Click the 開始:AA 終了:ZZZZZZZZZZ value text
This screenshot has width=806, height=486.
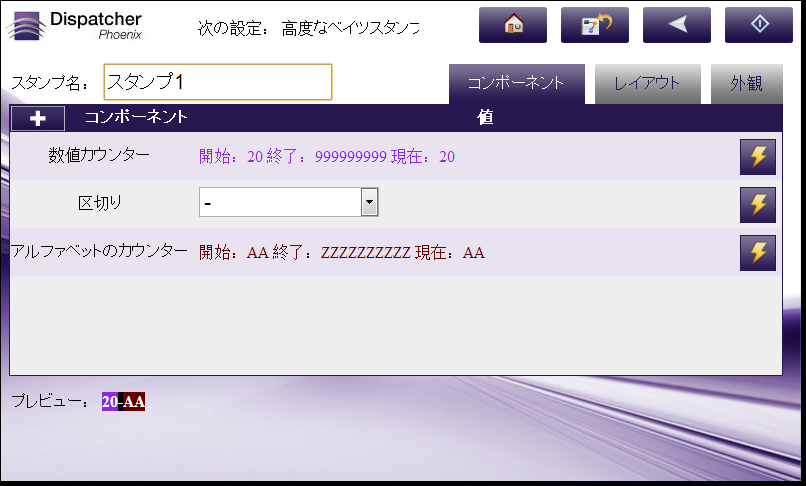pos(342,253)
